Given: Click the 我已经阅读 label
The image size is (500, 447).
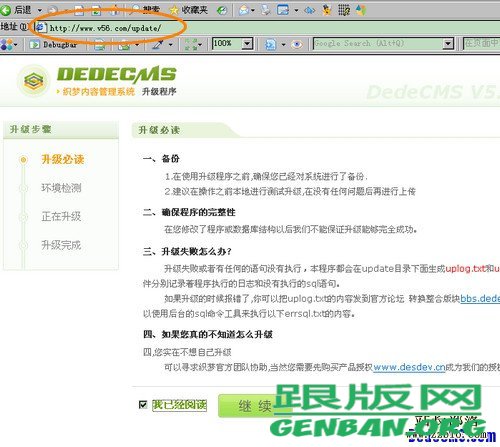Looking at the screenshot, I should coord(179,405).
